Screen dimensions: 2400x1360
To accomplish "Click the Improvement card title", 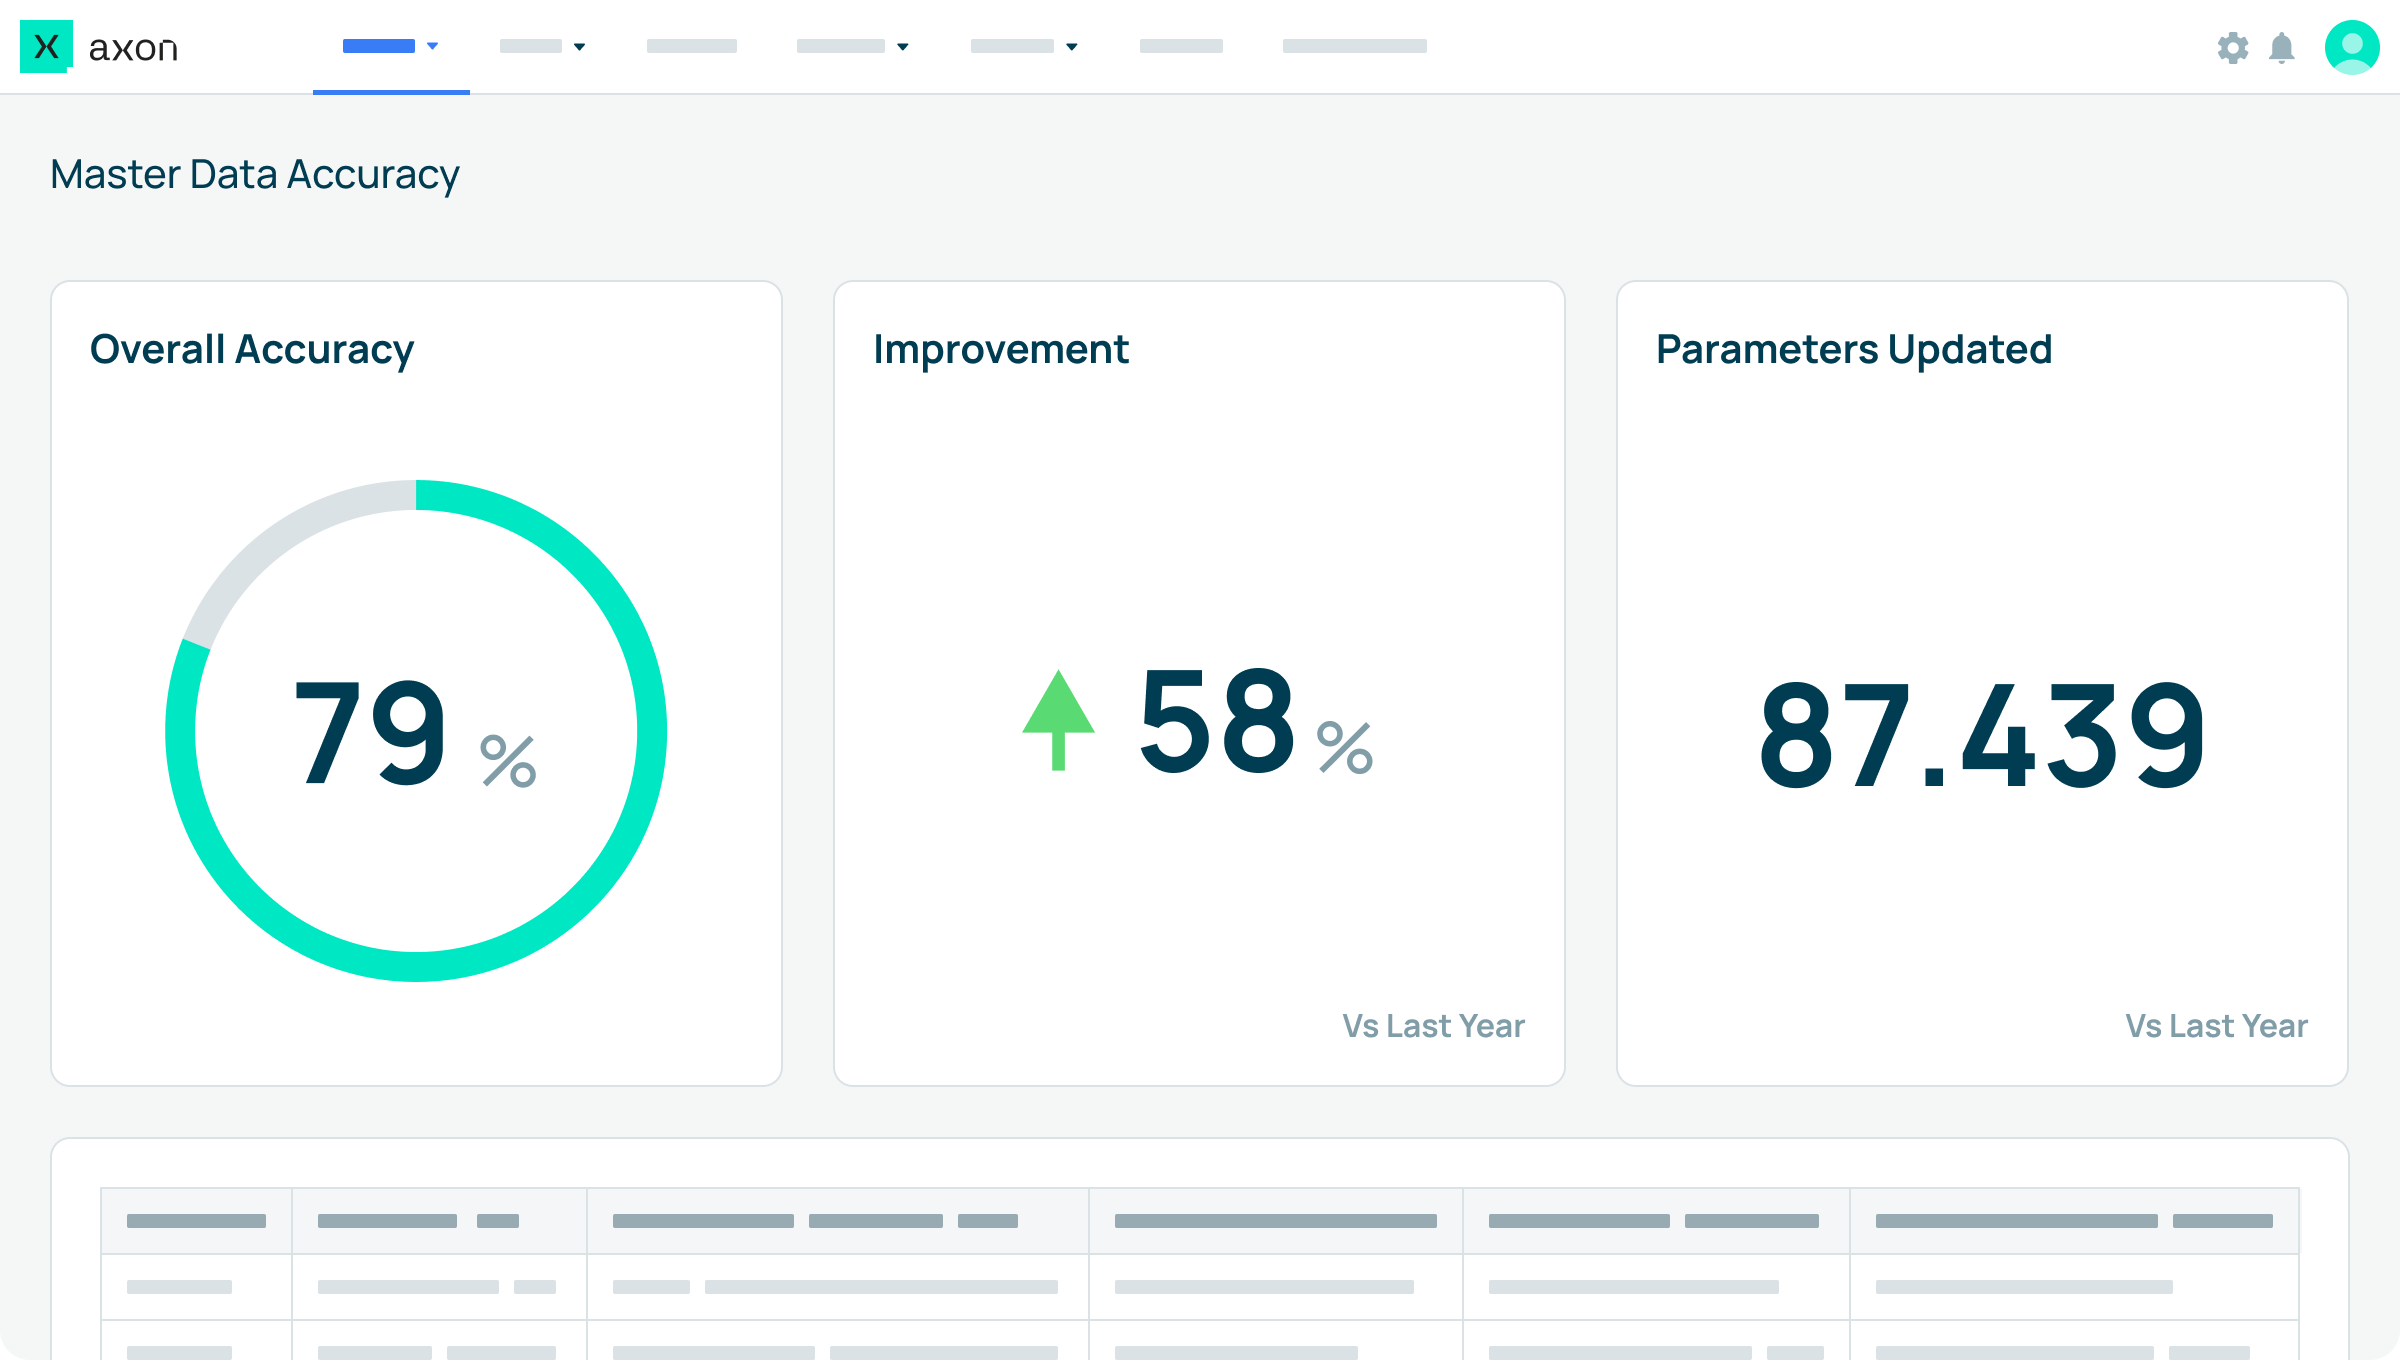I will point(1001,350).
